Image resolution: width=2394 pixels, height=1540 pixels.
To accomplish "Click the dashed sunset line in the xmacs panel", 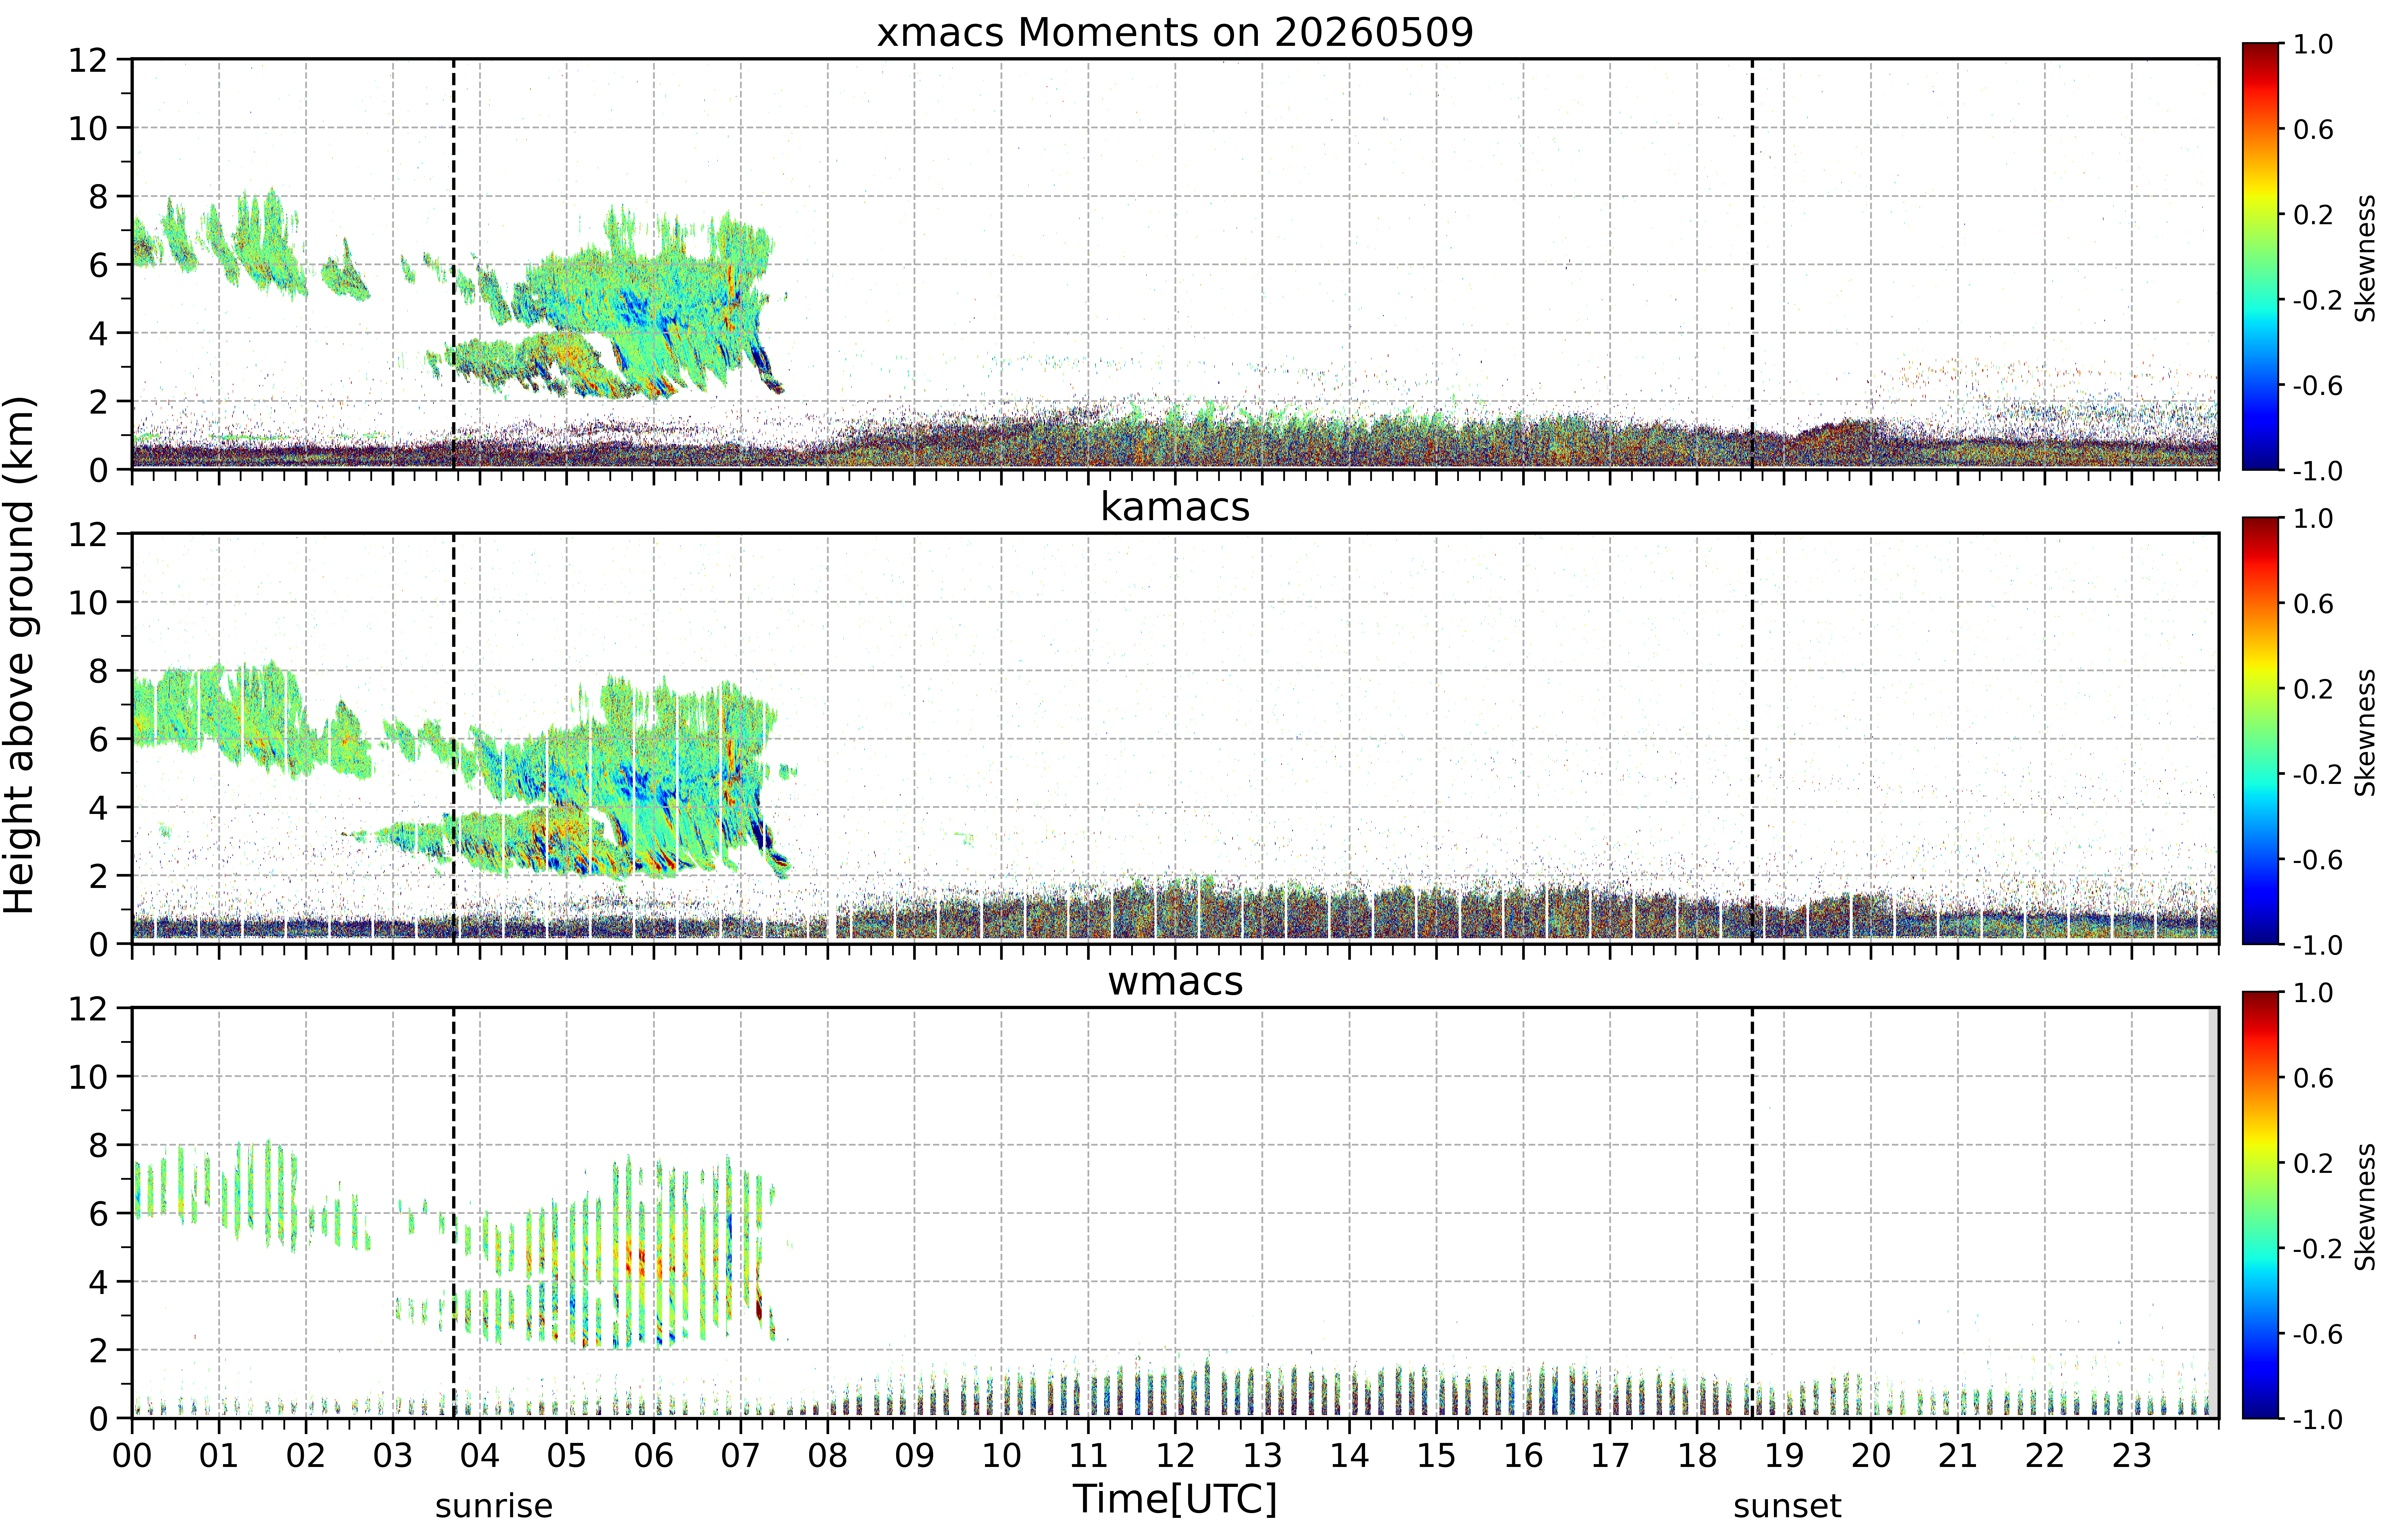I will pos(1752,264).
